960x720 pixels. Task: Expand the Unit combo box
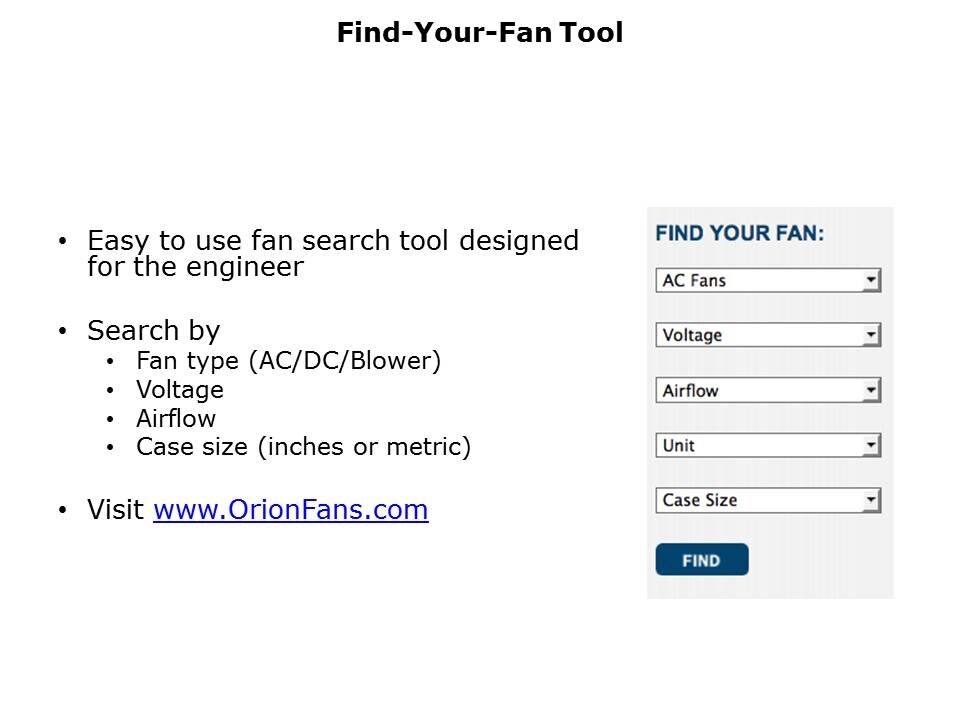coord(760,445)
